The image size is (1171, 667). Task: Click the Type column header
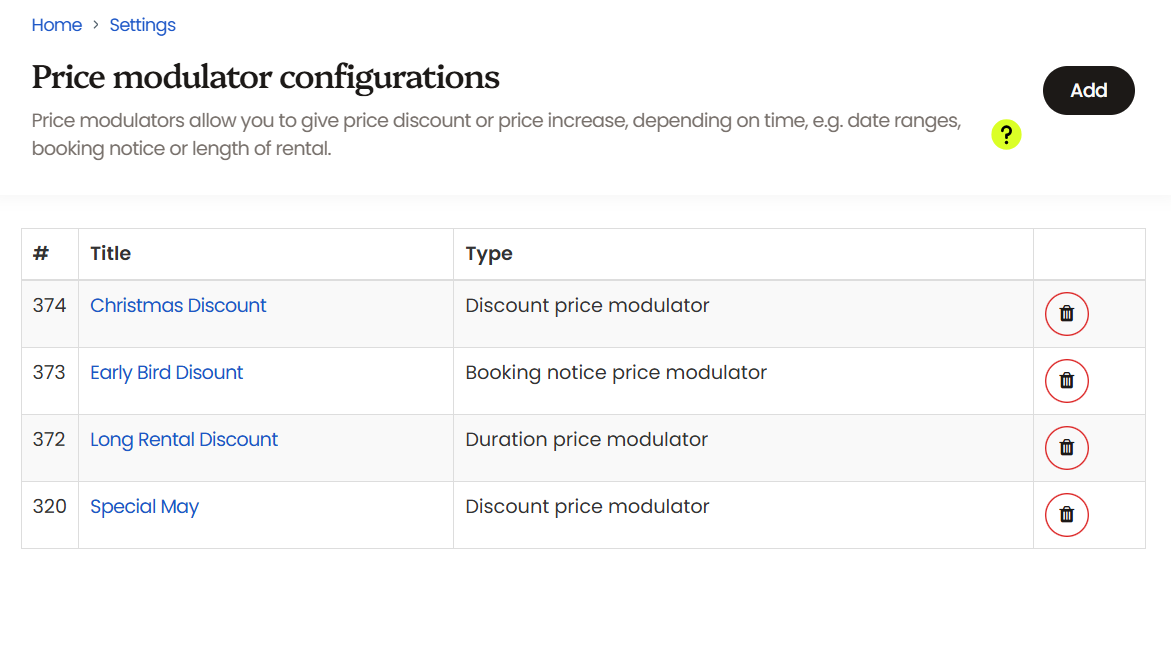[489, 254]
